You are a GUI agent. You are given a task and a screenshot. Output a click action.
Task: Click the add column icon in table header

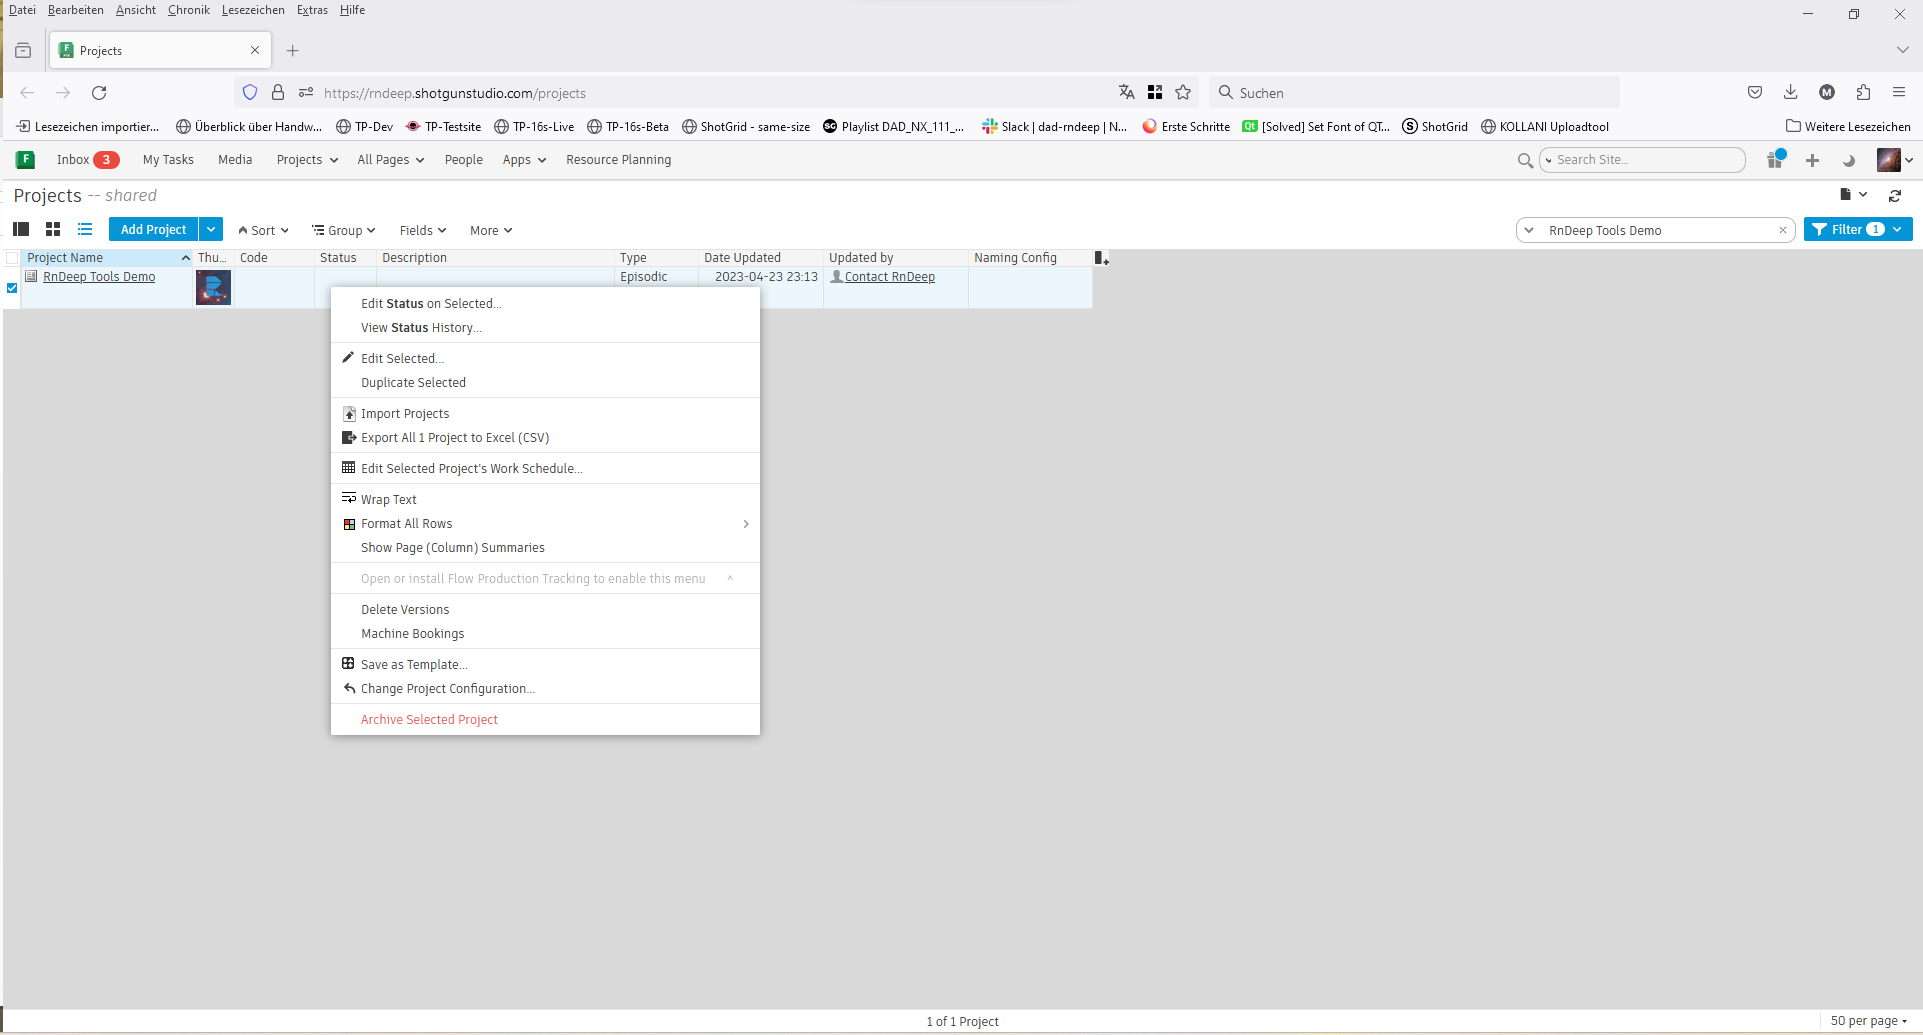tap(1101, 258)
